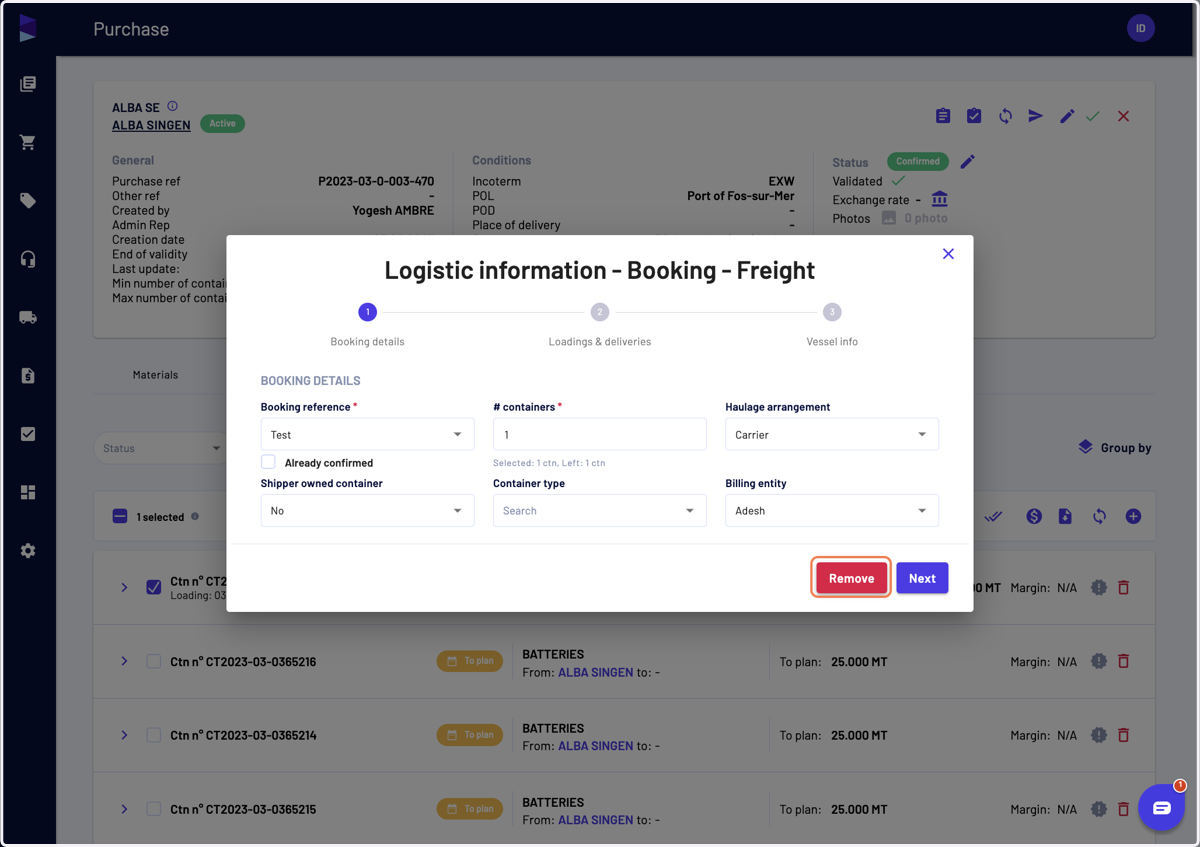
Task: Open the ALBA SINGEN header link
Action: pos(151,125)
